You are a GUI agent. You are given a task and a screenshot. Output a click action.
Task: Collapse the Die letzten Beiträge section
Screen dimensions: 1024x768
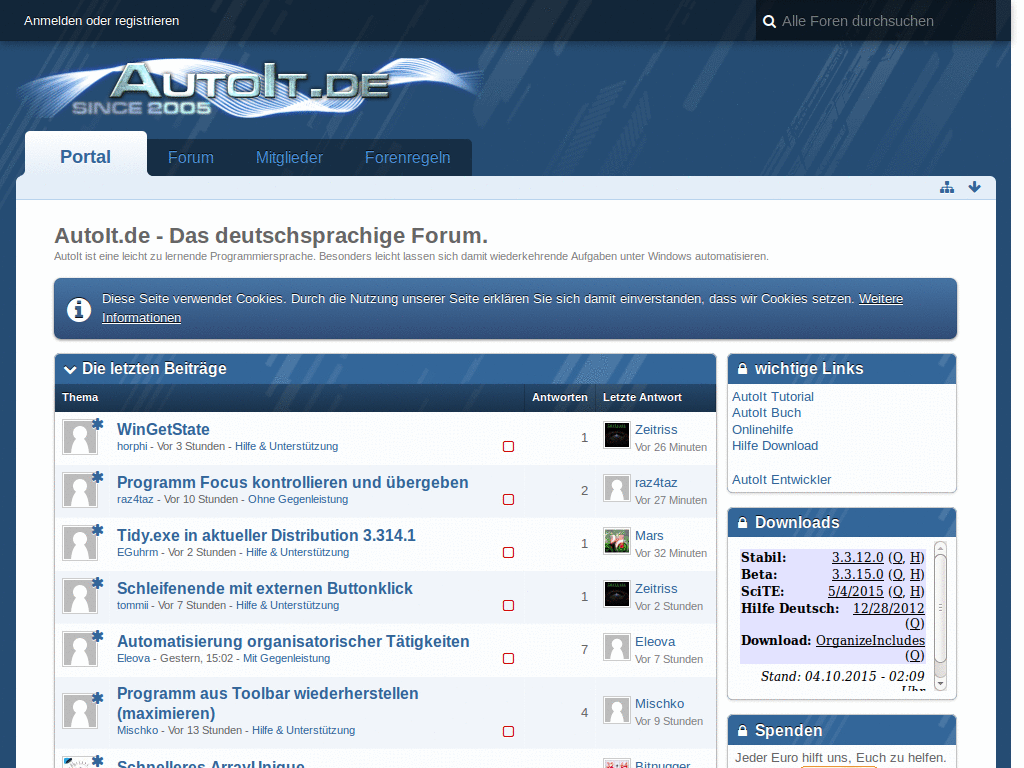point(69,369)
